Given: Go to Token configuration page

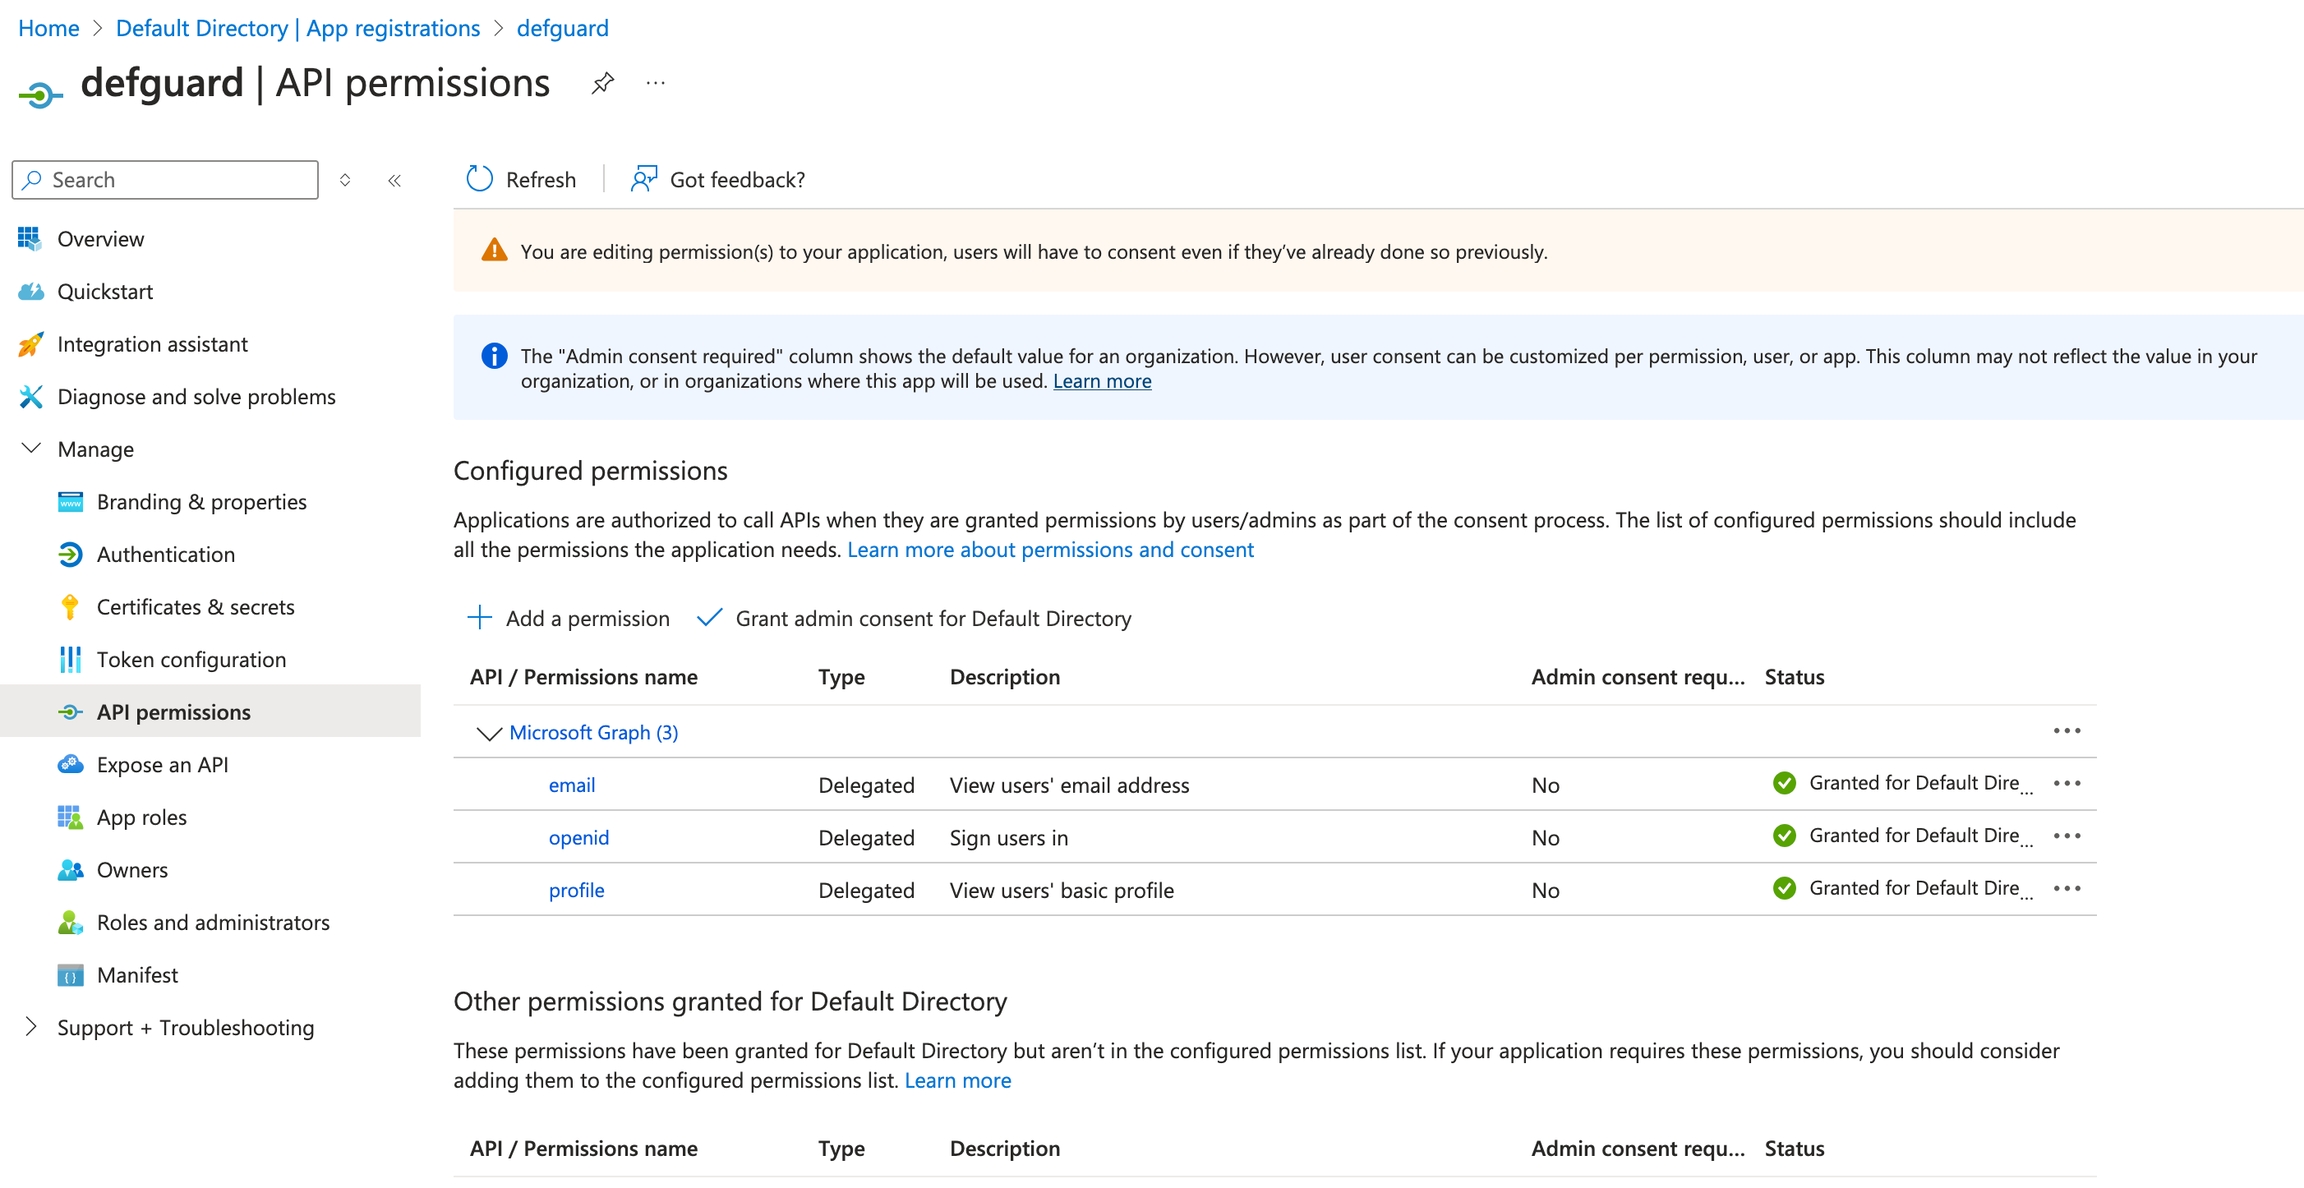Looking at the screenshot, I should (191, 660).
